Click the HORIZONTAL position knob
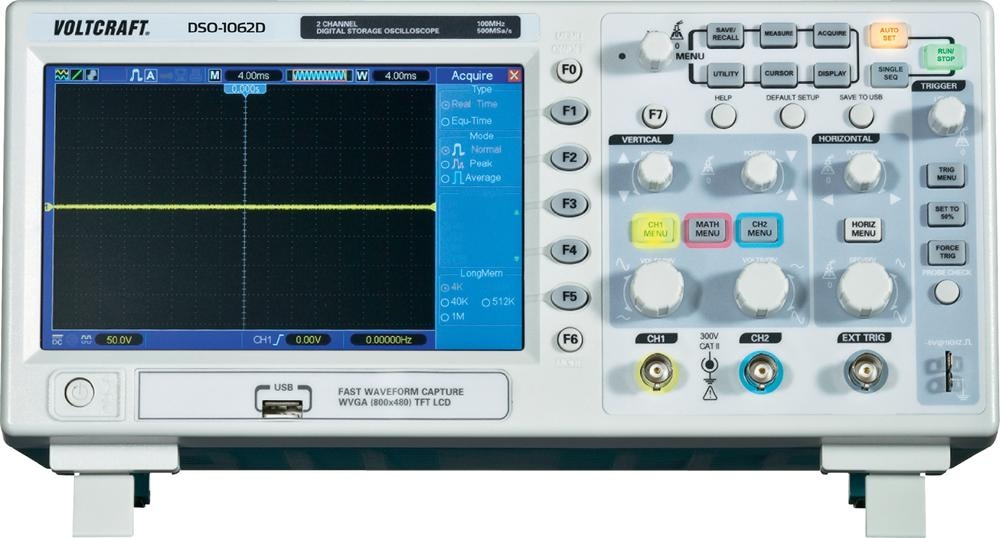1000x538 pixels. [x=863, y=171]
